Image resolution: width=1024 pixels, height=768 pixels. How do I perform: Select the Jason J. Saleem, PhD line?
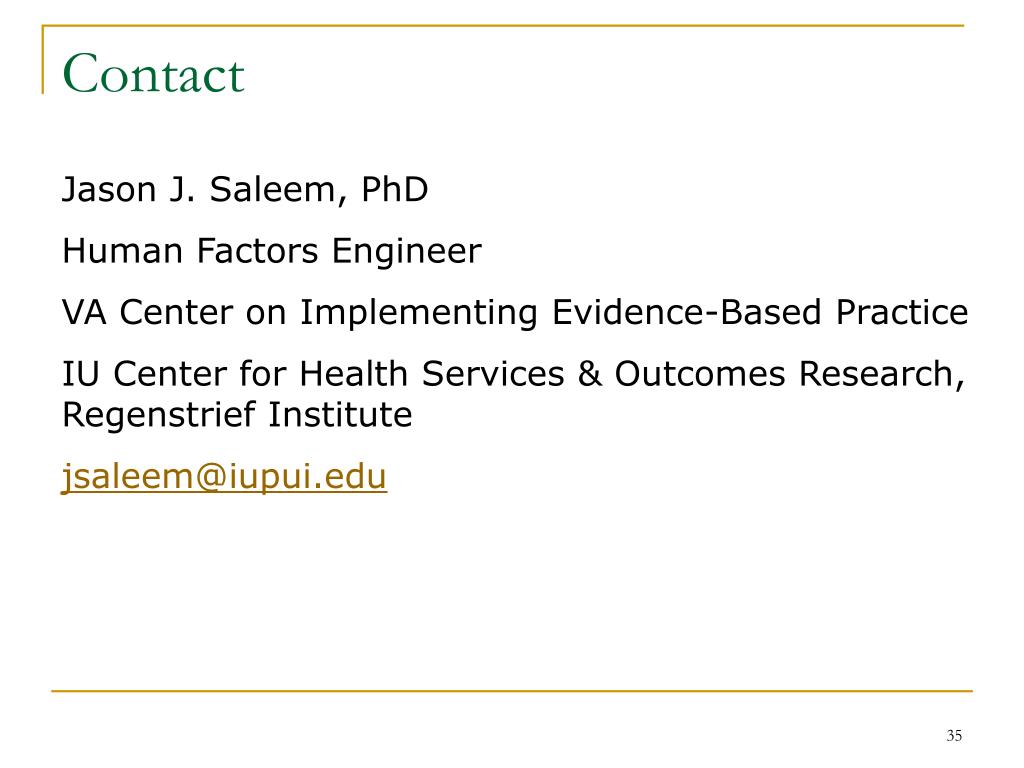[245, 190]
